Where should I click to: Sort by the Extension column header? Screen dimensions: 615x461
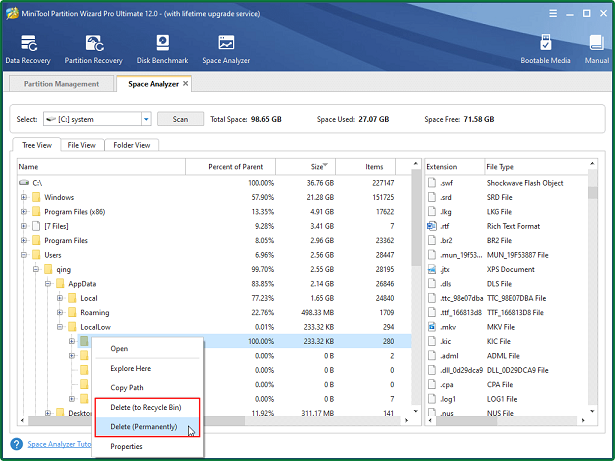455,167
